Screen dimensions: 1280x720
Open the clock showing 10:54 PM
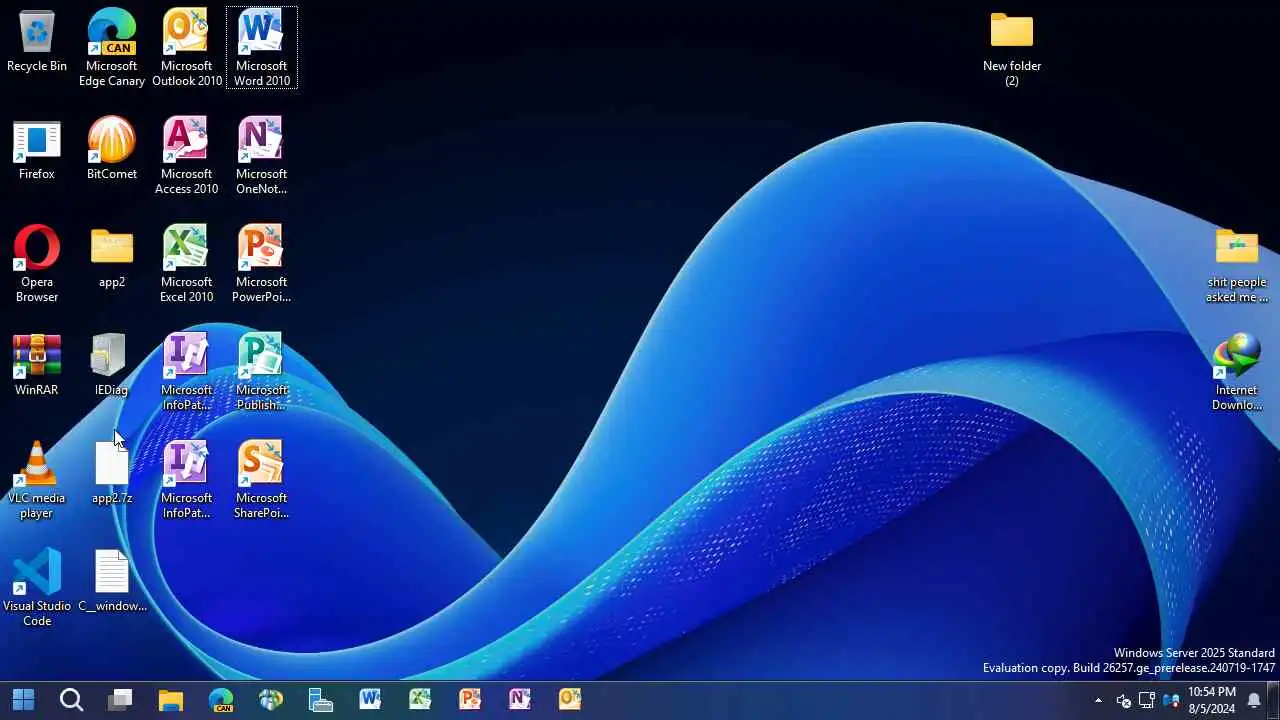[x=1211, y=700]
